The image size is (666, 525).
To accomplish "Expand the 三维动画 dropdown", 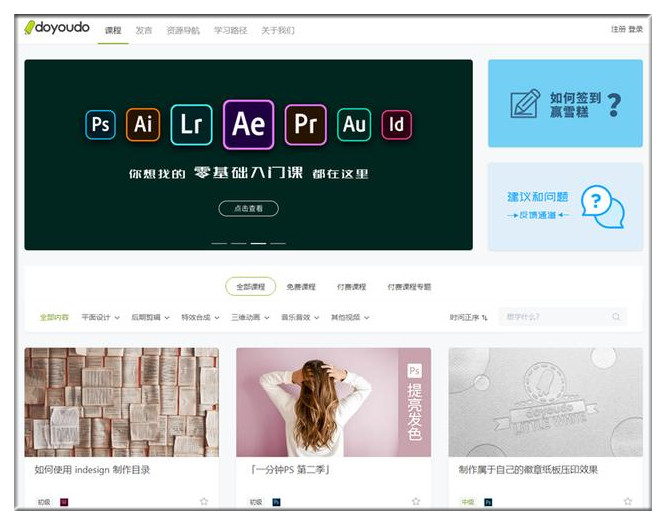I will 250,317.
